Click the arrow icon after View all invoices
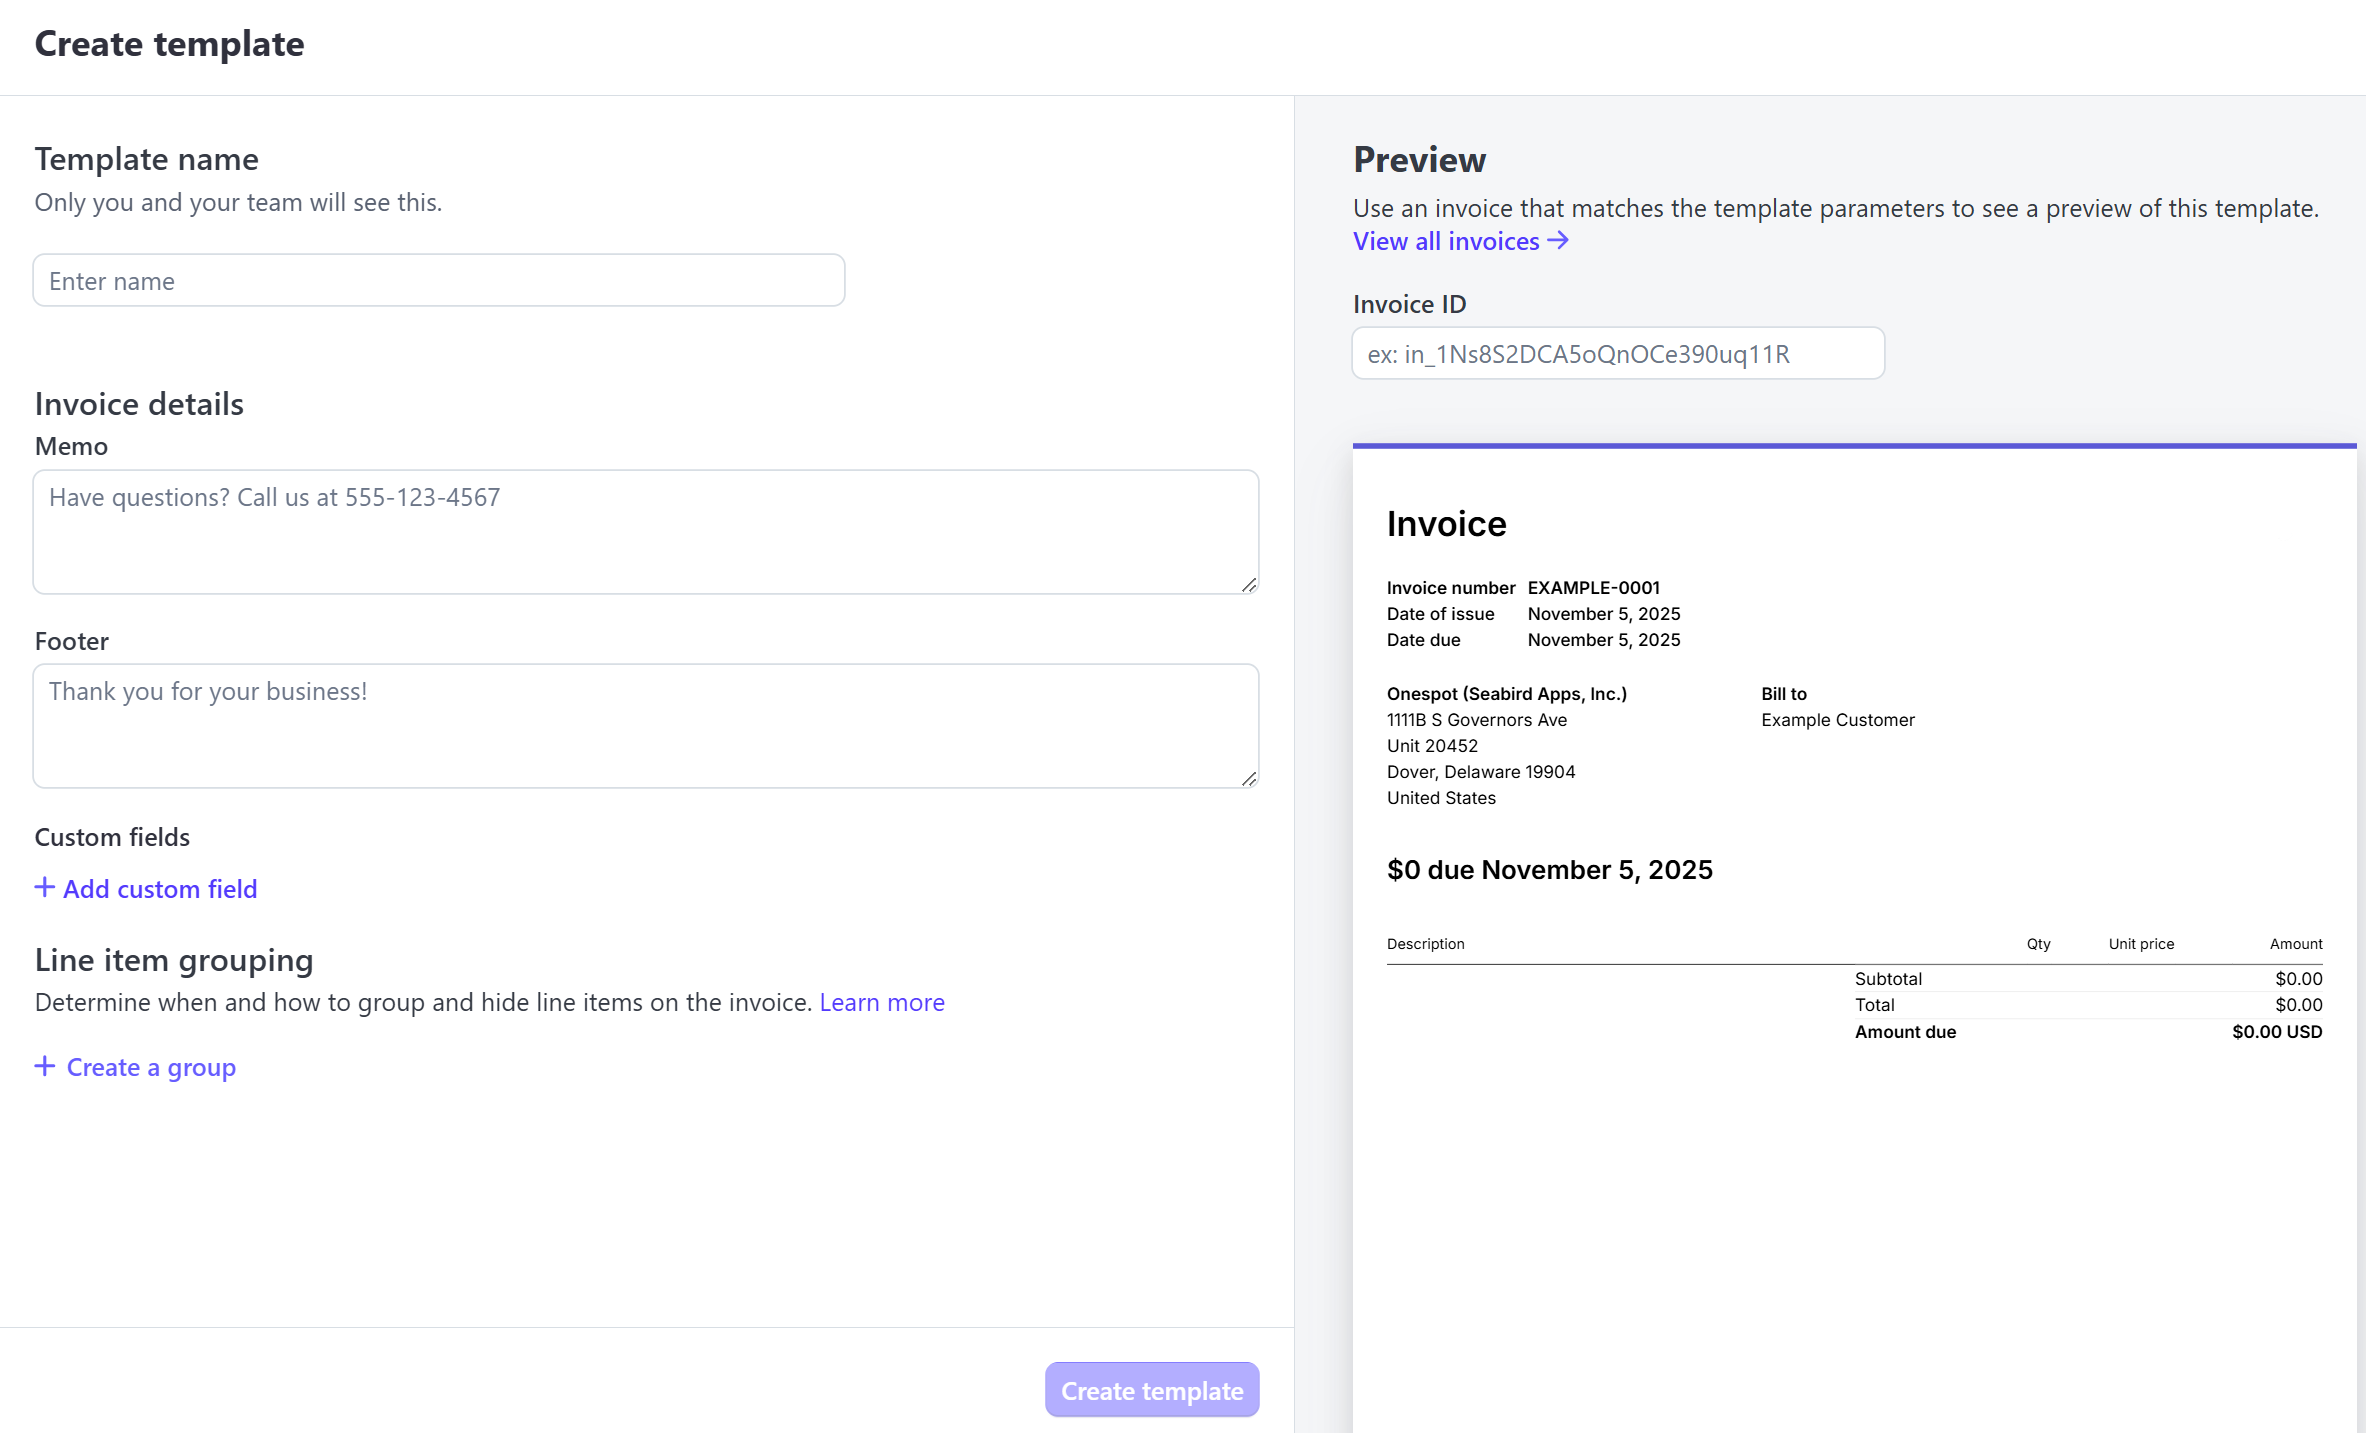The image size is (2366, 1433). [1557, 241]
